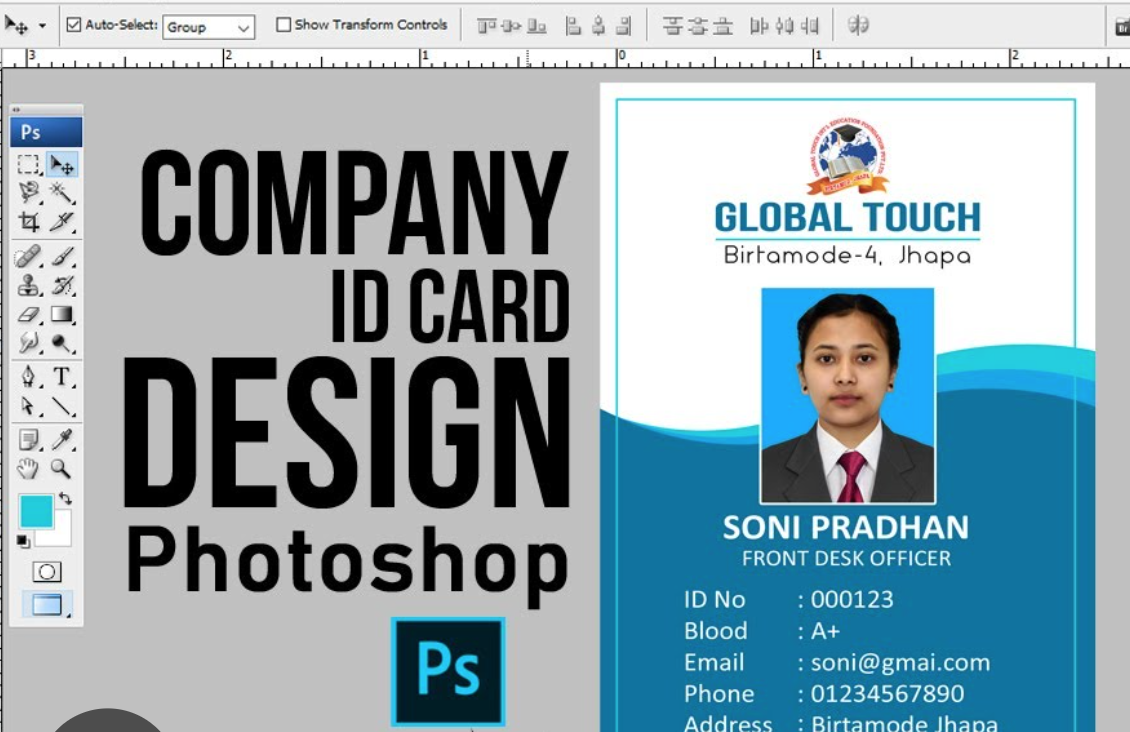This screenshot has height=732, width=1130.
Task: Select the Eraser tool
Action: tap(29, 314)
